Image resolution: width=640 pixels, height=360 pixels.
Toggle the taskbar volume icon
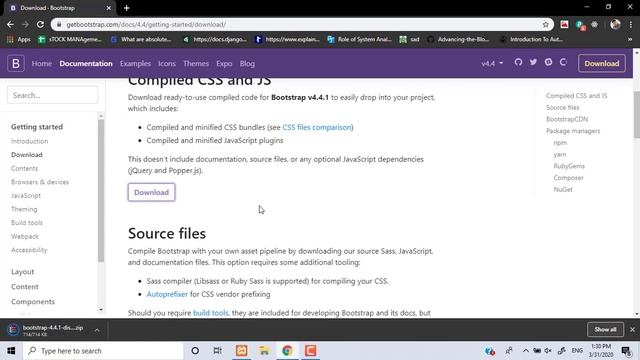[548, 351]
